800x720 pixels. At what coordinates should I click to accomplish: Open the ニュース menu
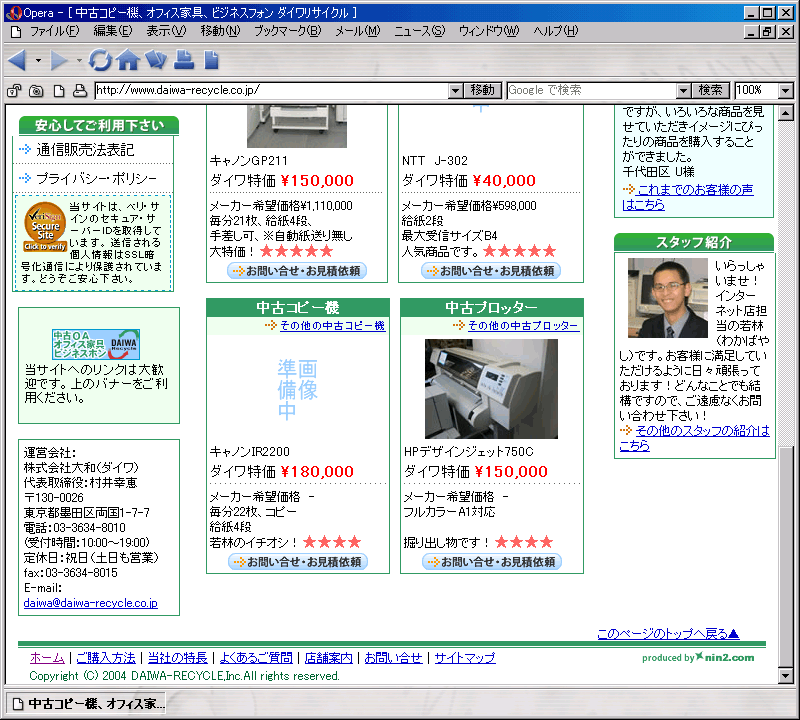pos(419,32)
